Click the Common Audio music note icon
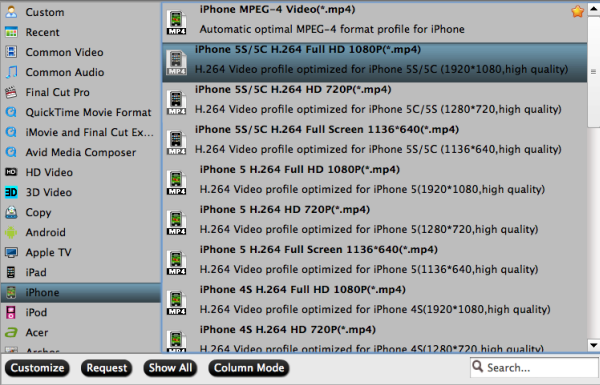 coord(11,72)
